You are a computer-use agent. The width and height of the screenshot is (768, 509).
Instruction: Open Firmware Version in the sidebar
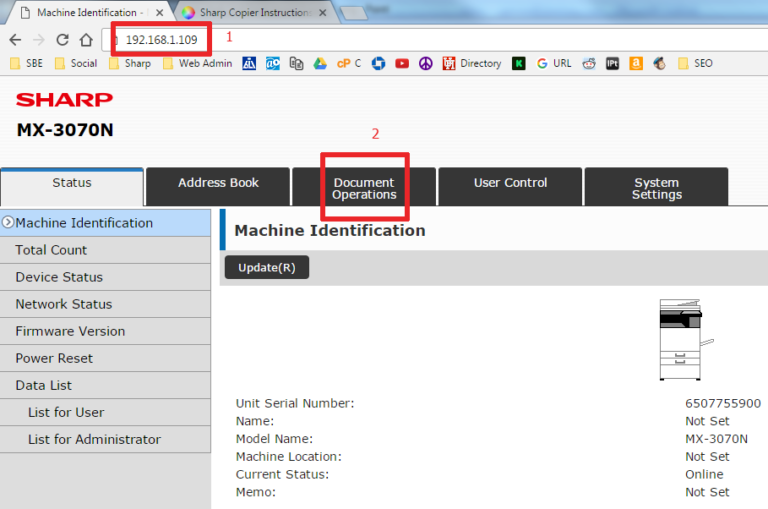click(x=105, y=331)
